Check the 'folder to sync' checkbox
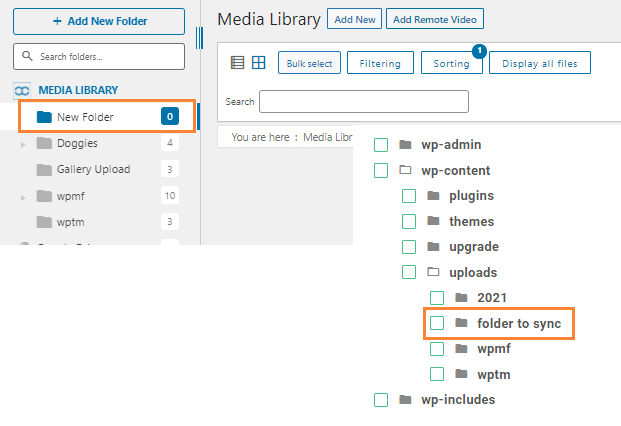 point(436,323)
